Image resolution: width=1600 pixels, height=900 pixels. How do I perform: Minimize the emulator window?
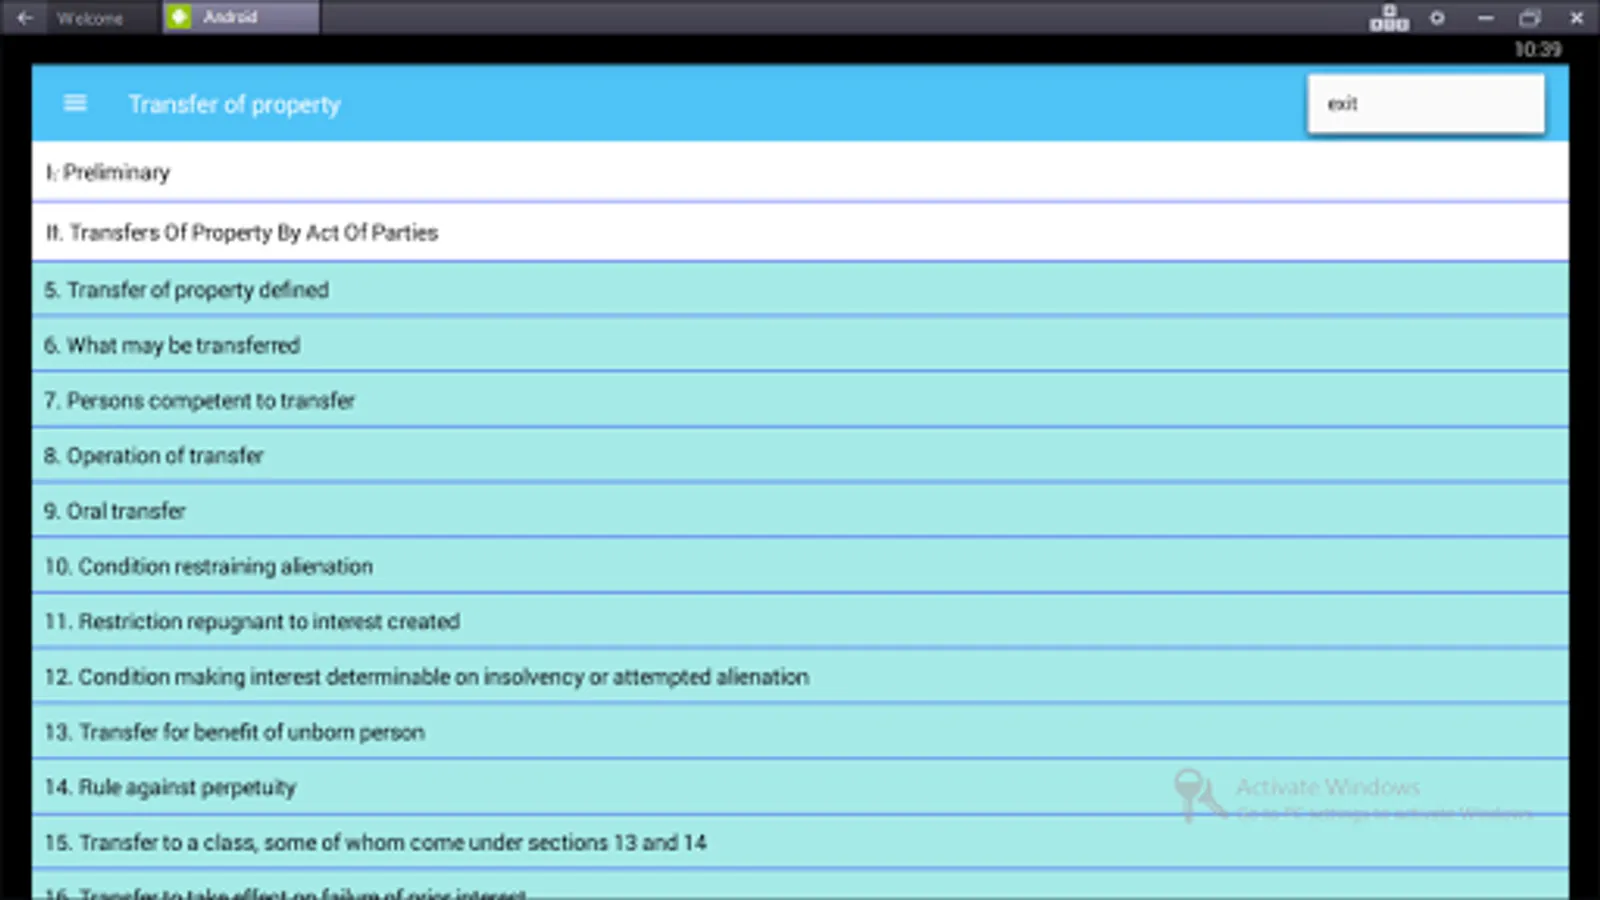click(1485, 18)
